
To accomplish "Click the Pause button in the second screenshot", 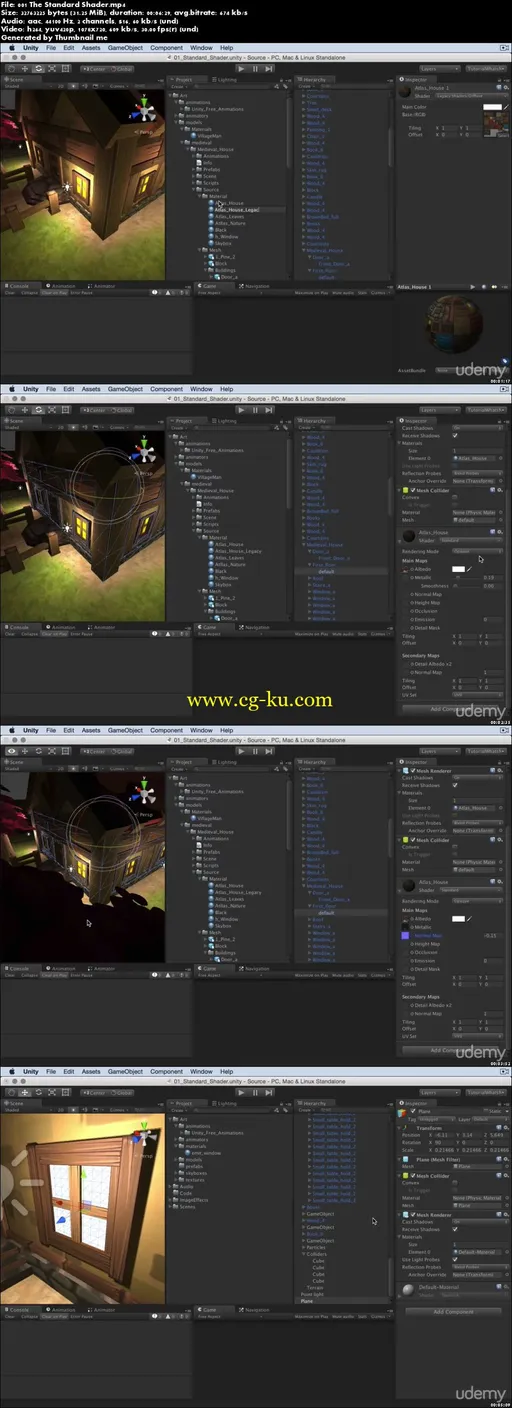I will (x=255, y=411).
